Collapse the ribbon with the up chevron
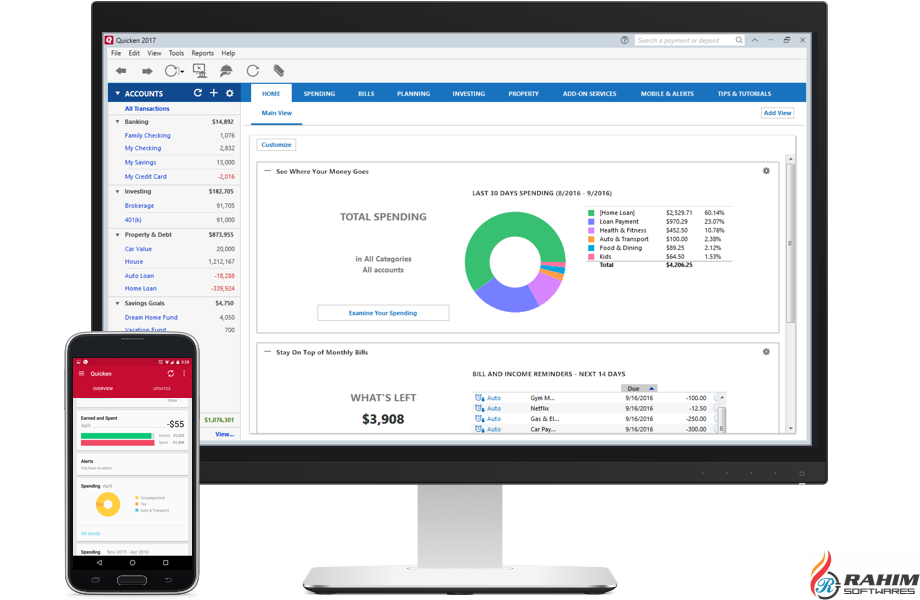The image size is (920, 600). [755, 40]
